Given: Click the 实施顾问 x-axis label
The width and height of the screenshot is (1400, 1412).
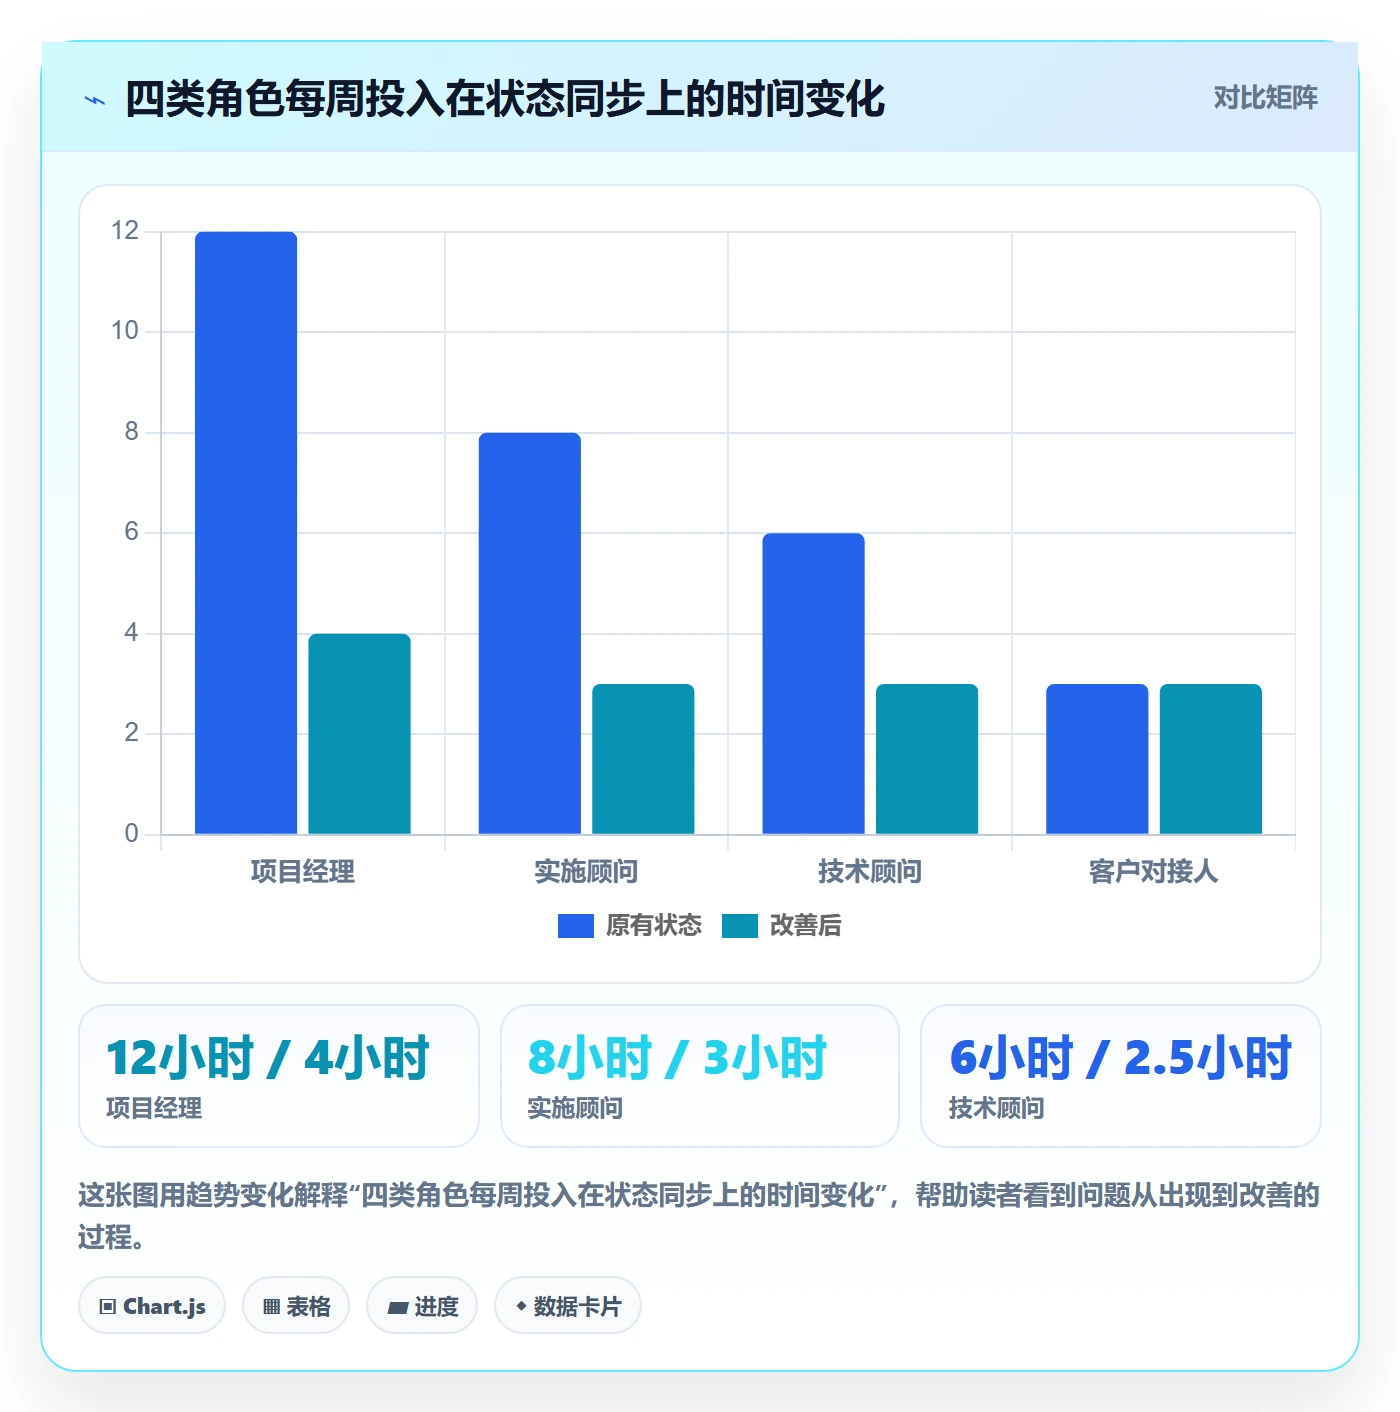Looking at the screenshot, I should click(x=586, y=872).
